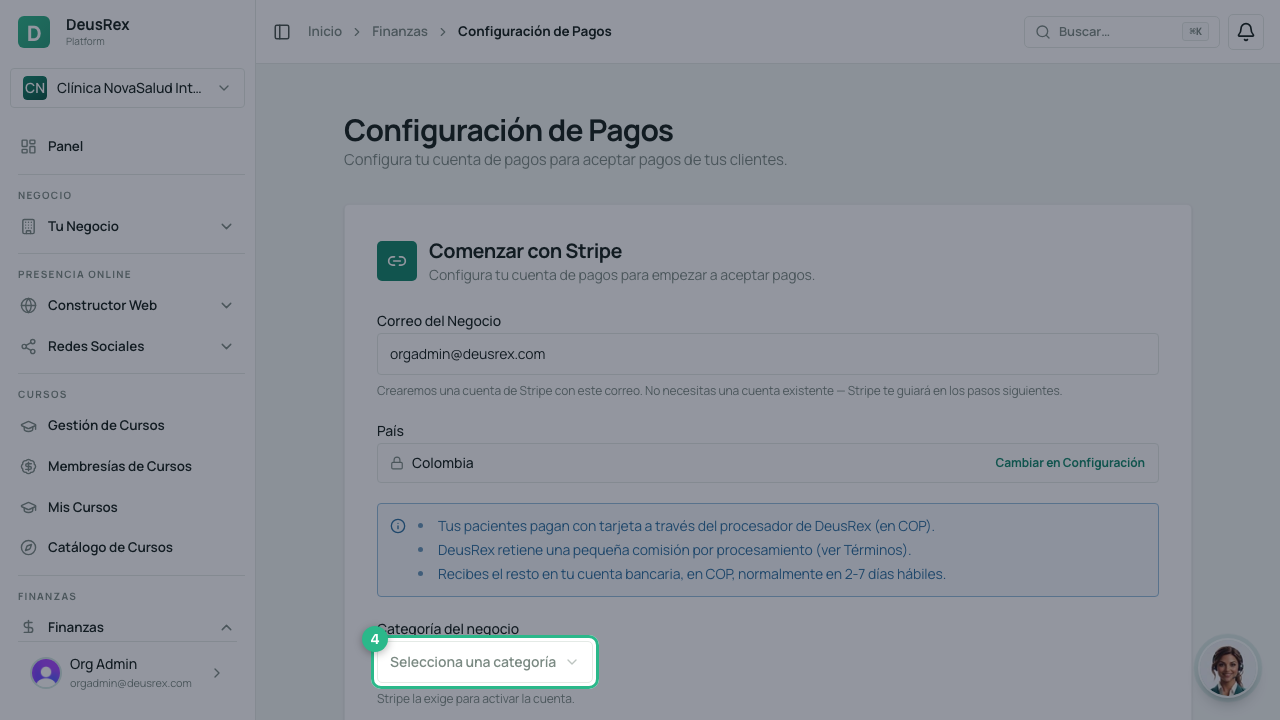Click the País Colombia field
This screenshot has height=720, width=1280.
[768, 463]
